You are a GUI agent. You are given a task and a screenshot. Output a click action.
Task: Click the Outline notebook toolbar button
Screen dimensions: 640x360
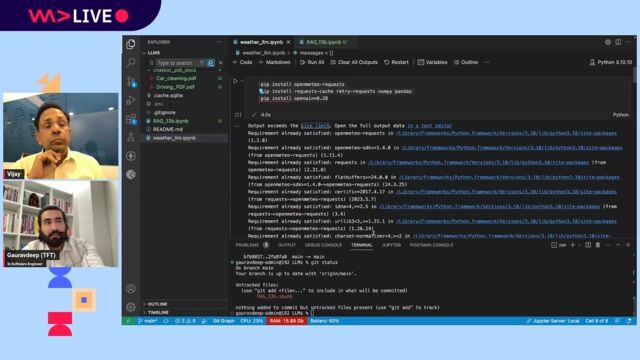(x=466, y=62)
